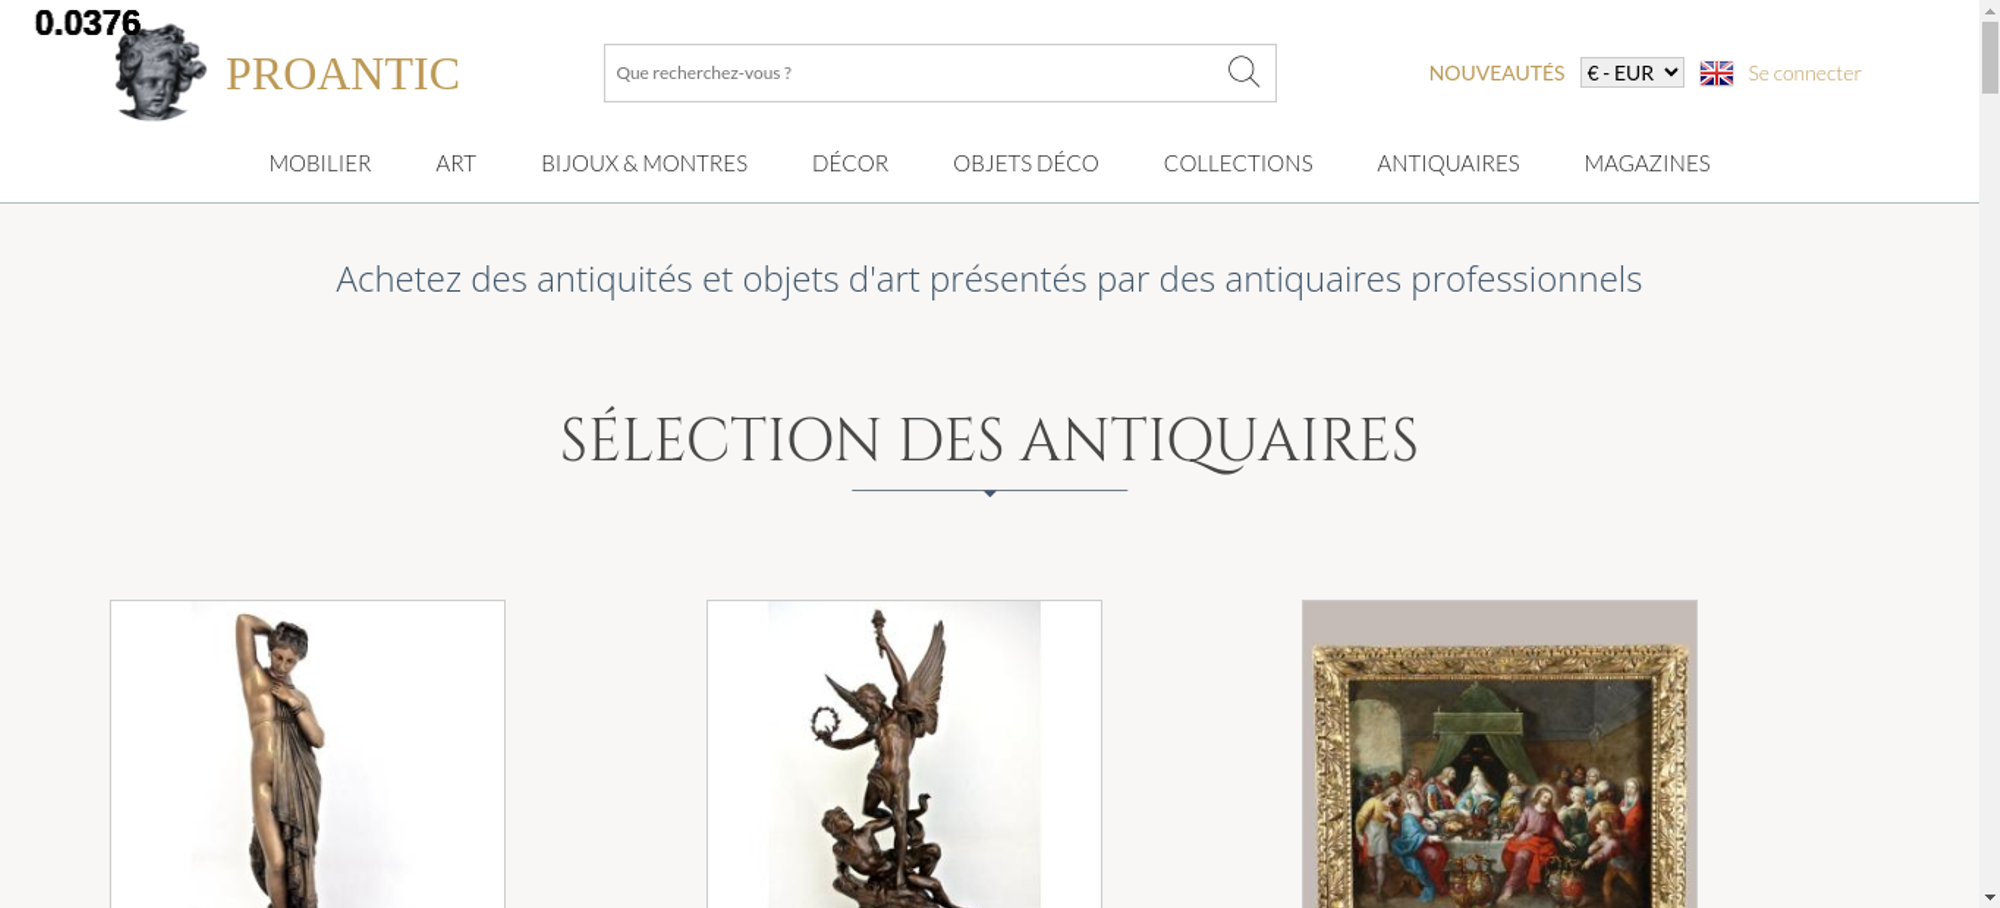View the bronze nude woman statue thumbnail
Image resolution: width=2000 pixels, height=908 pixels.
(307, 754)
